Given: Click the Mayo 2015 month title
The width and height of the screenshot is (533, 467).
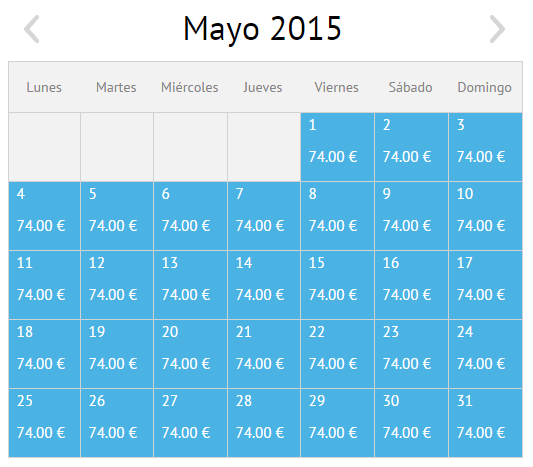Looking at the screenshot, I should pyautogui.click(x=262, y=29).
